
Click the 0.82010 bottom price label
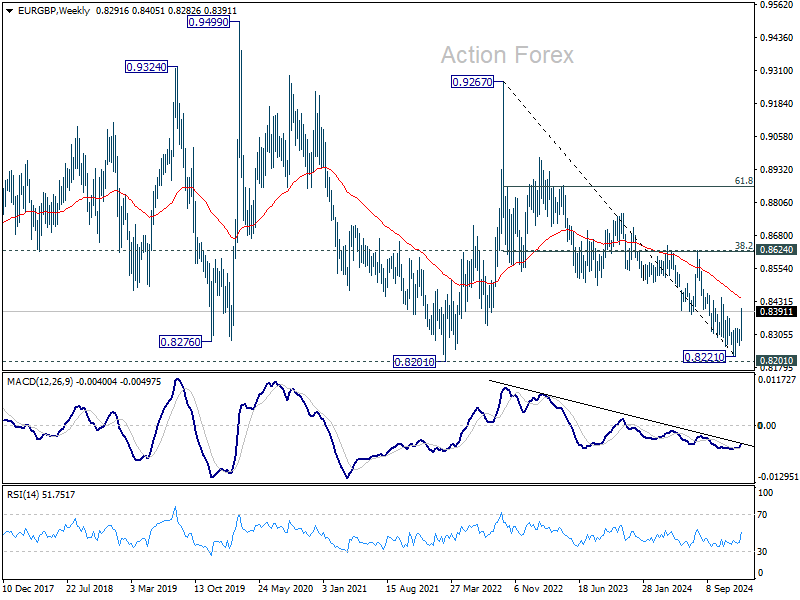[414, 362]
